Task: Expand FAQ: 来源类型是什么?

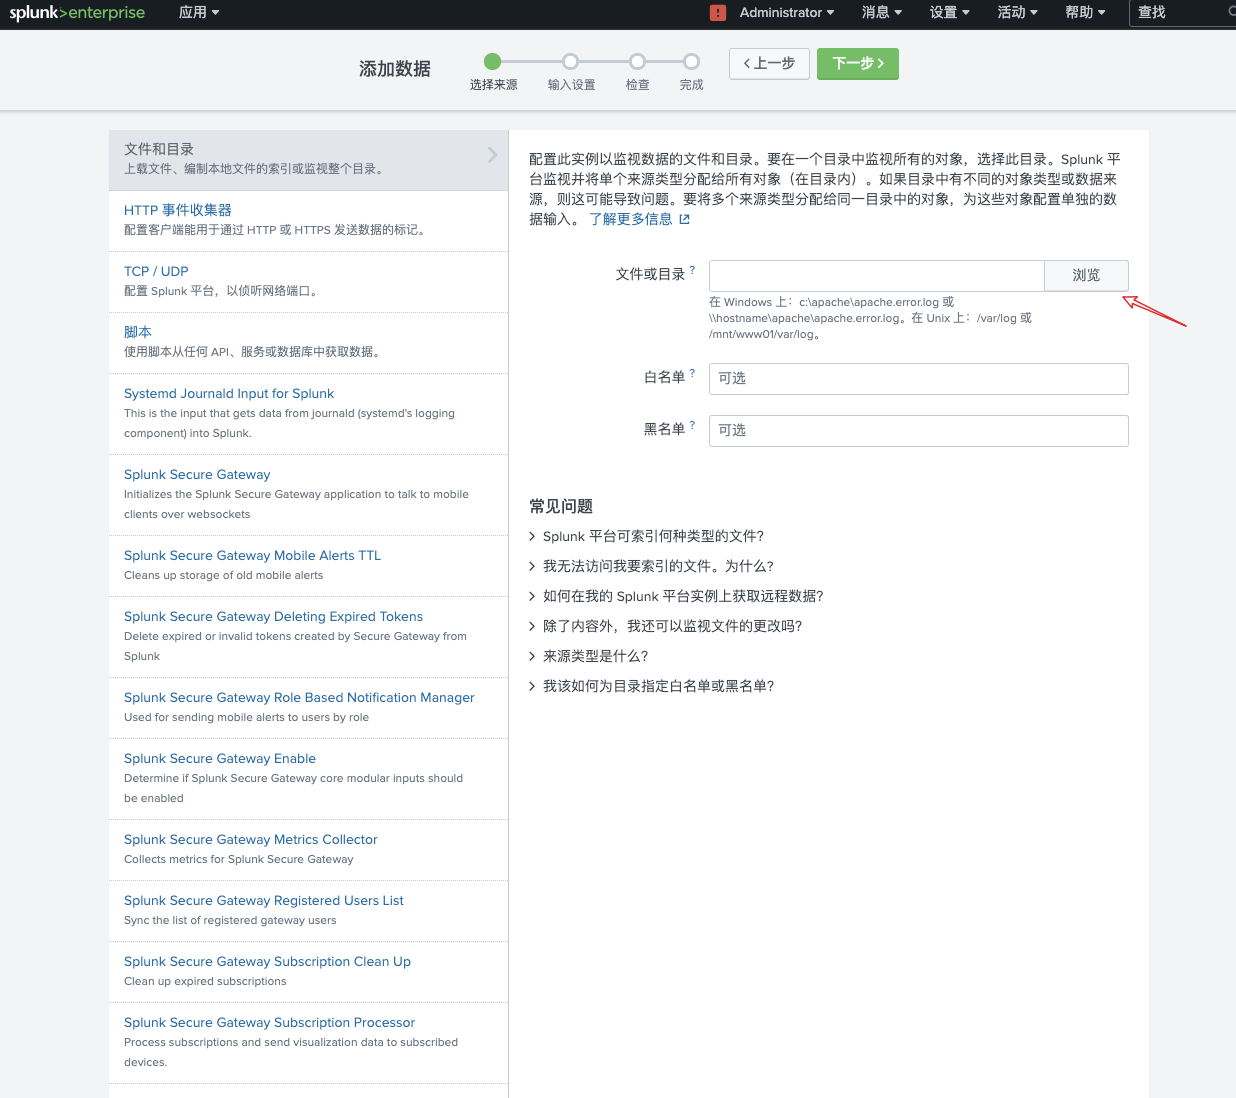Action: pyautogui.click(x=589, y=656)
